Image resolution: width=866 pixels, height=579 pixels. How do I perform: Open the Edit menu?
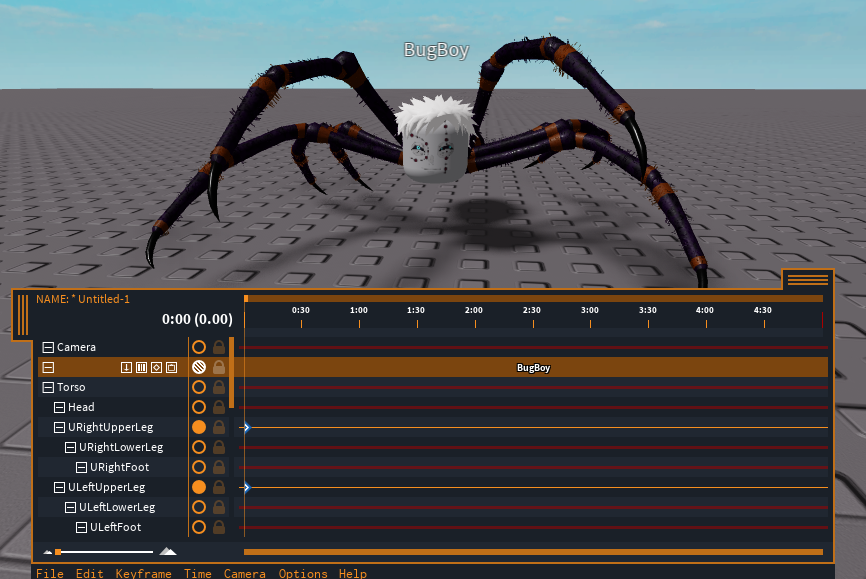click(x=89, y=573)
